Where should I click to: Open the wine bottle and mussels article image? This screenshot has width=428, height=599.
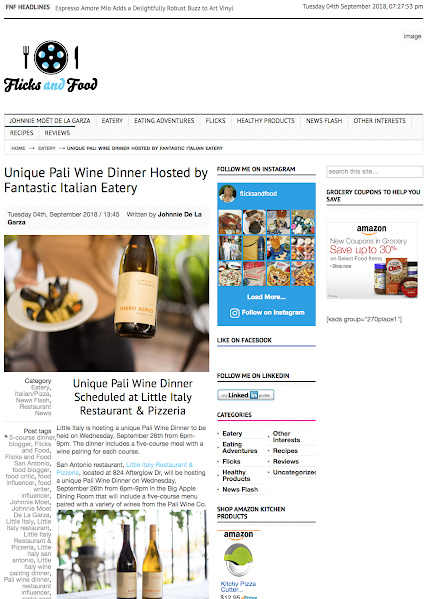point(107,303)
